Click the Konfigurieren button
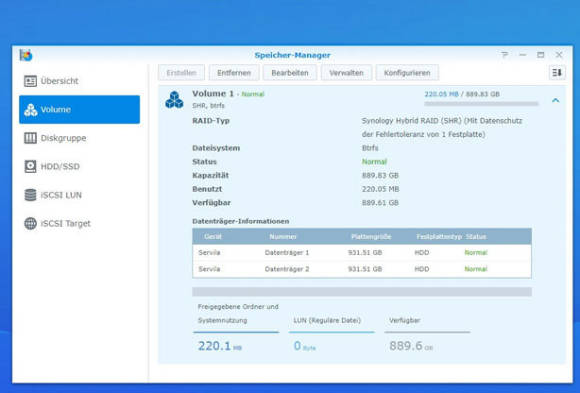This screenshot has height=393, width=580. [x=407, y=73]
